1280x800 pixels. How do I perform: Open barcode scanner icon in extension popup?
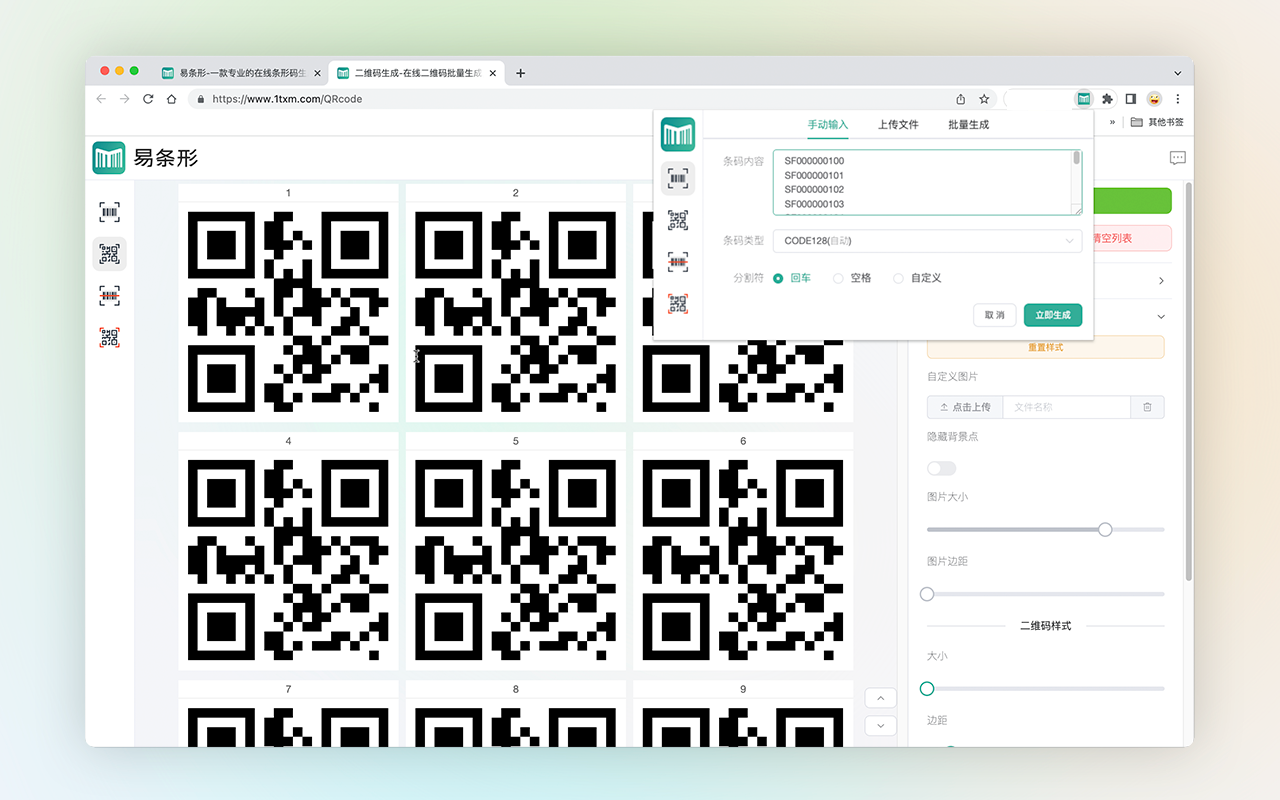tap(678, 262)
